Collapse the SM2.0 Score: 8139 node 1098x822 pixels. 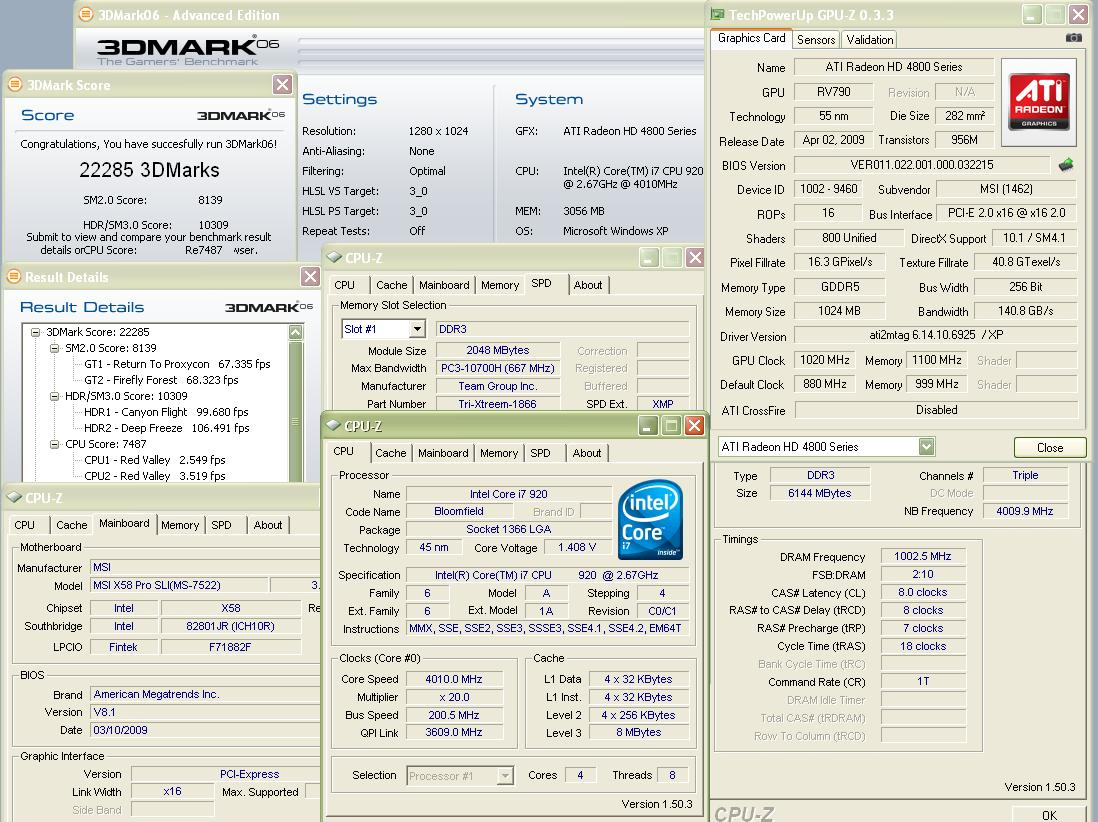tap(54, 349)
